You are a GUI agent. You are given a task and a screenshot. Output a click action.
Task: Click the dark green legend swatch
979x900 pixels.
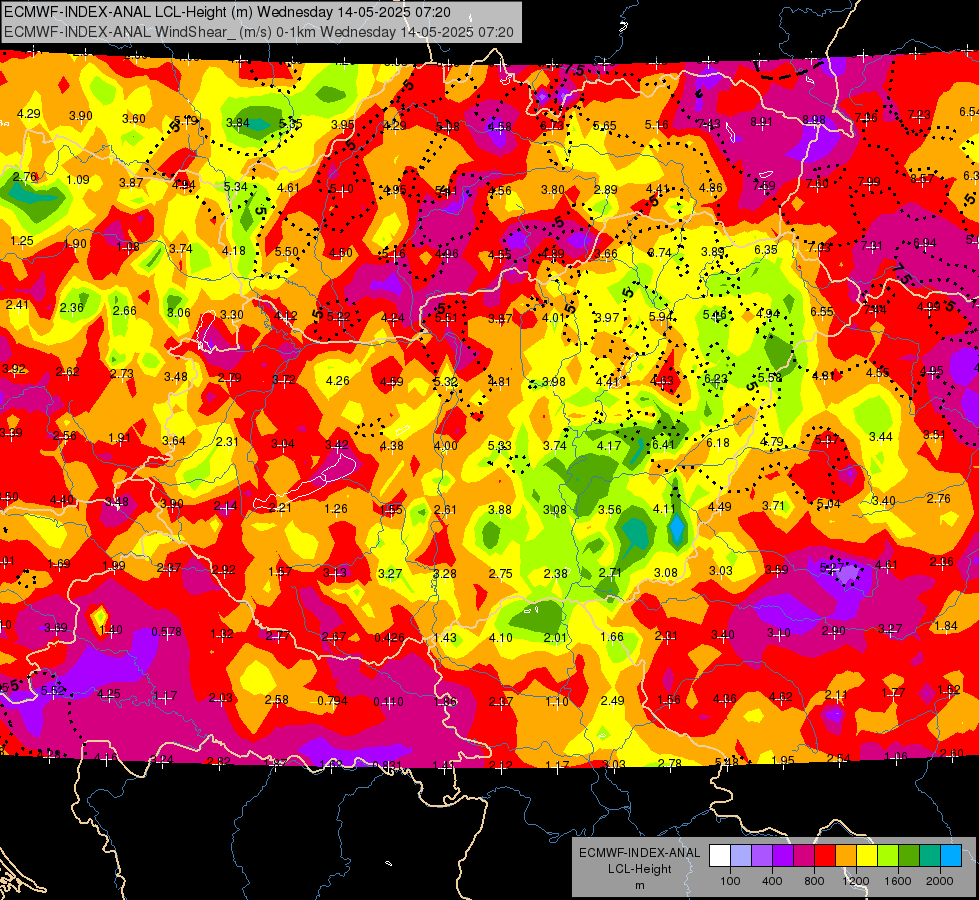[x=909, y=856]
